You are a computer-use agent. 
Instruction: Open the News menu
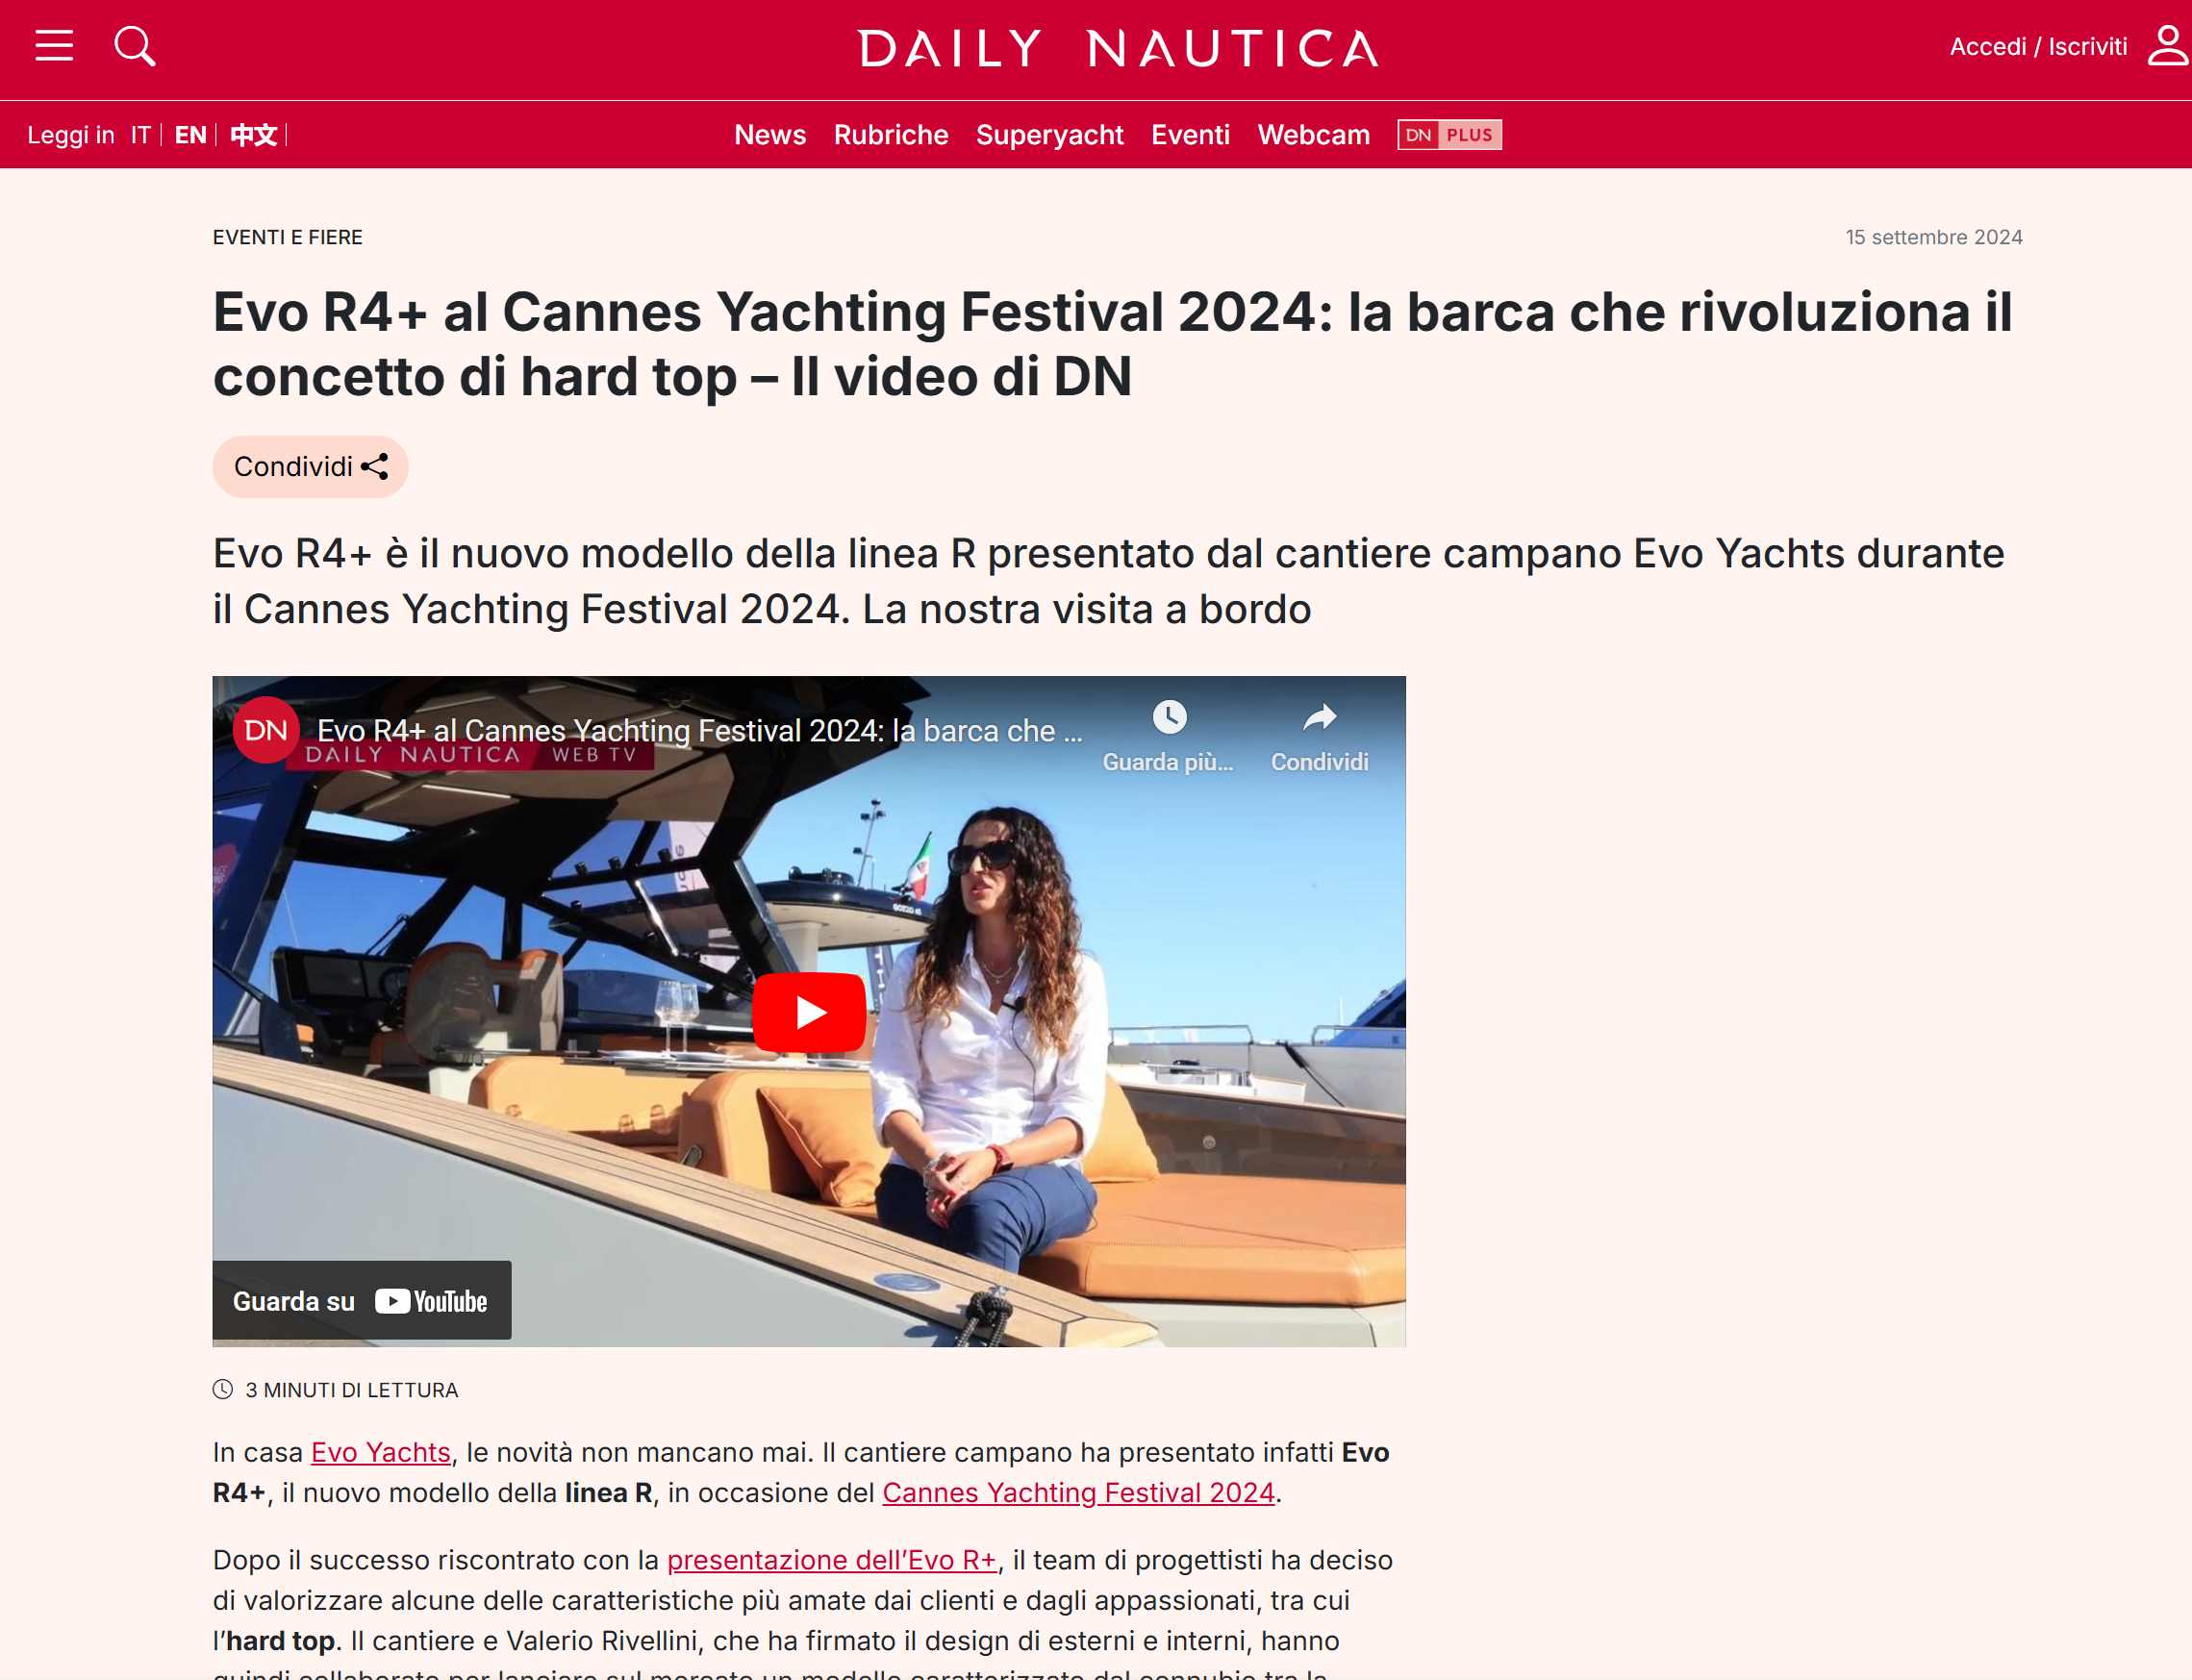coord(770,135)
